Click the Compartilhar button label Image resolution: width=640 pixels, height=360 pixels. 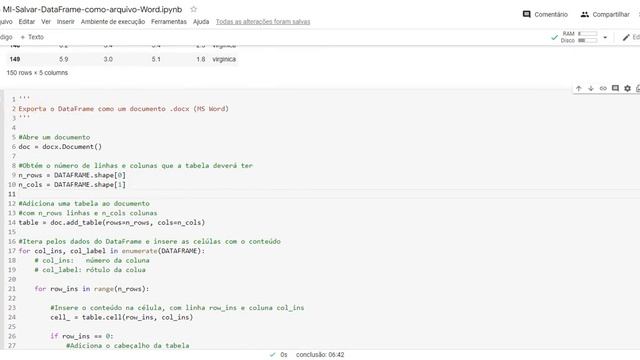coord(611,14)
